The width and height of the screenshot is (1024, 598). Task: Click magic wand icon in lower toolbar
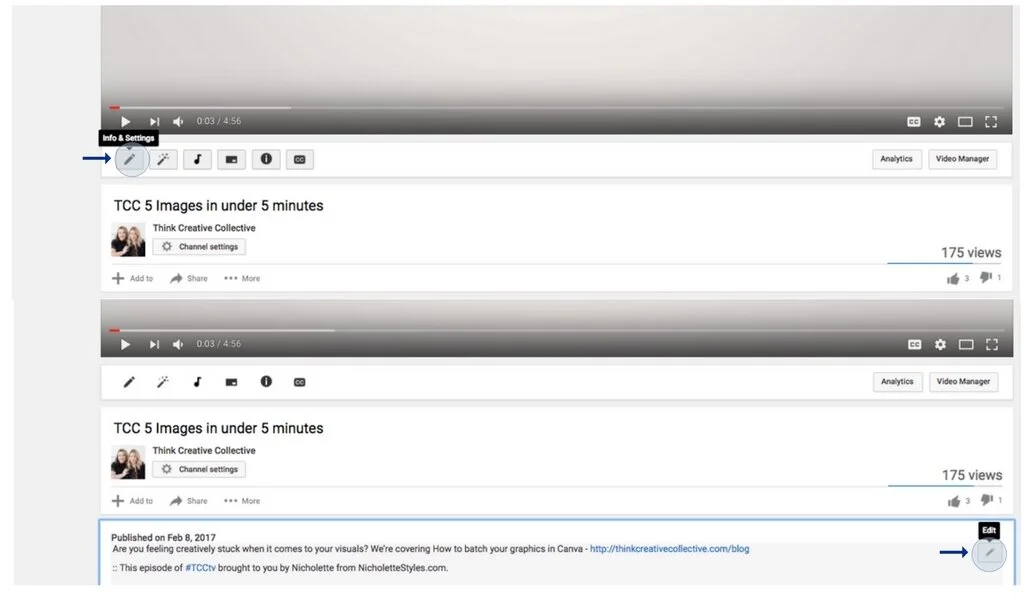coord(163,382)
